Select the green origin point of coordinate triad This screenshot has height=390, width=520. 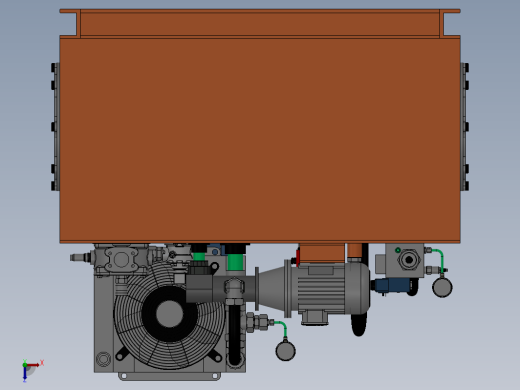25,365
